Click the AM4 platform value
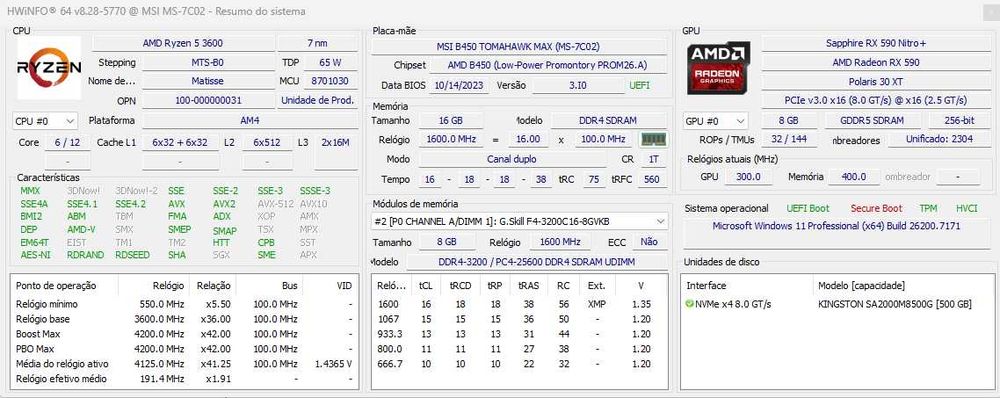The width and height of the screenshot is (1000, 398). (x=249, y=121)
